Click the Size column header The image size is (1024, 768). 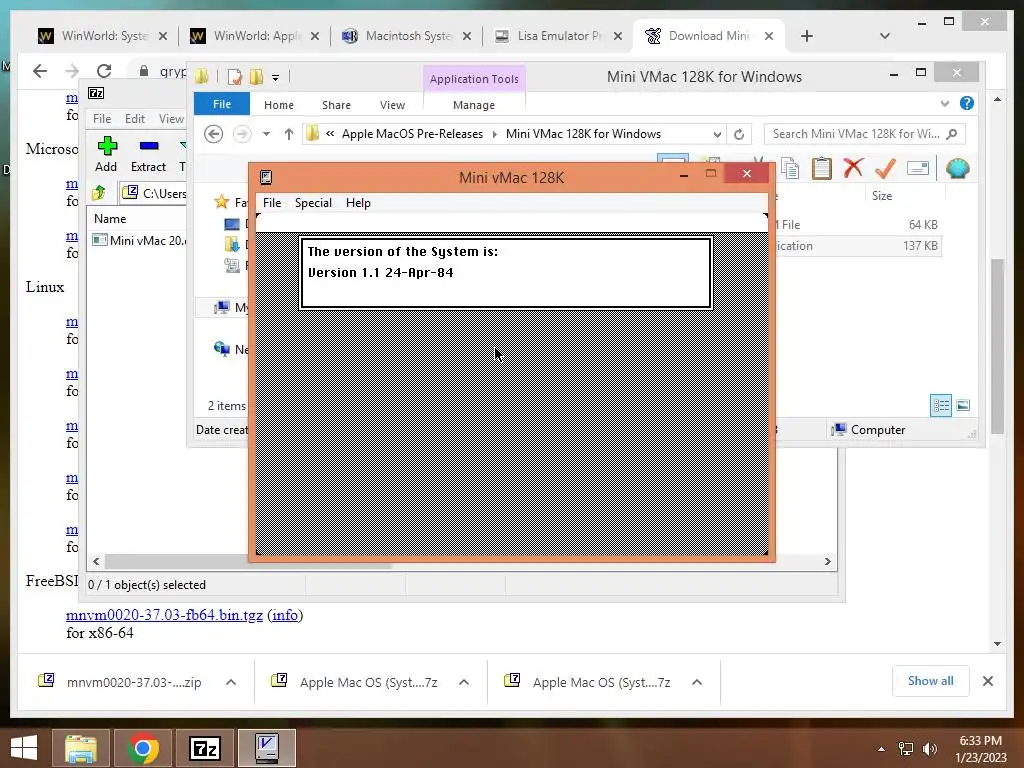coord(882,196)
